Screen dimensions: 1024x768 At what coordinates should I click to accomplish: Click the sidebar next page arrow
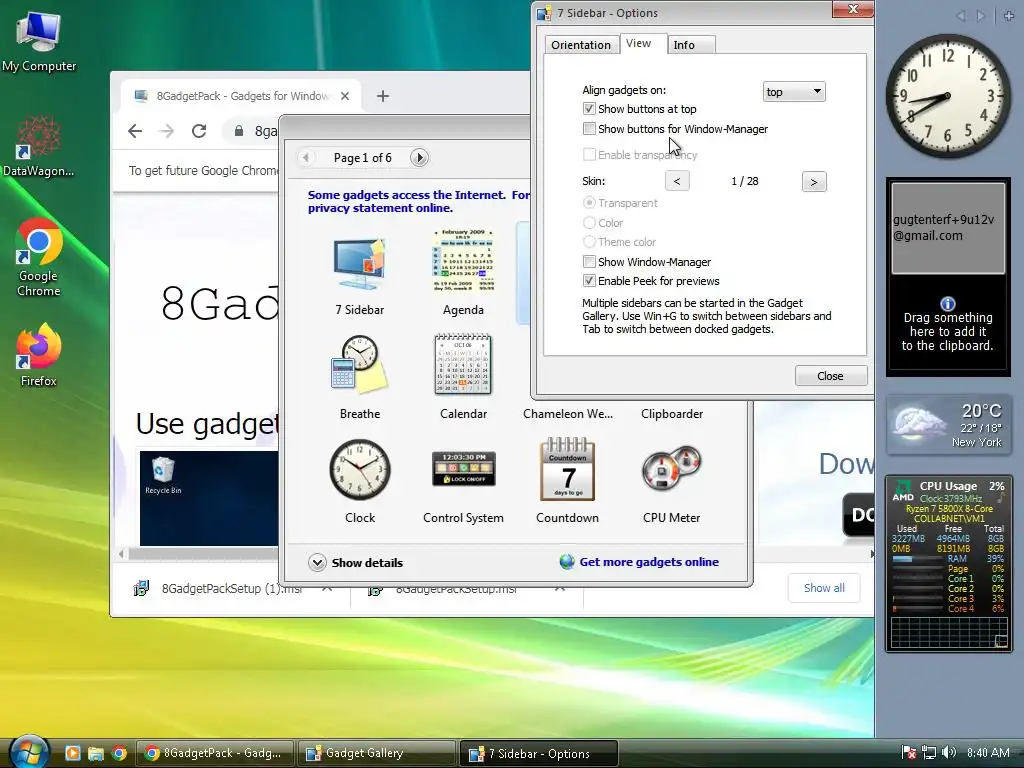click(x=981, y=16)
